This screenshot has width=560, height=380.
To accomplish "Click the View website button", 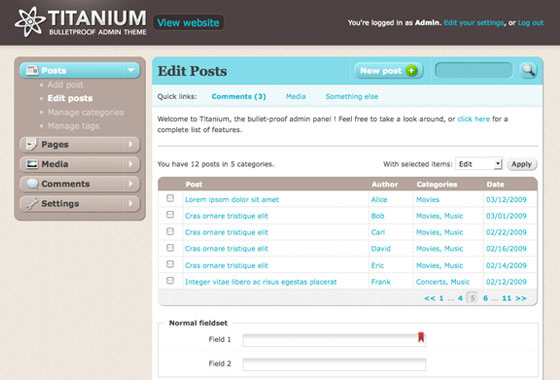I will click(188, 22).
